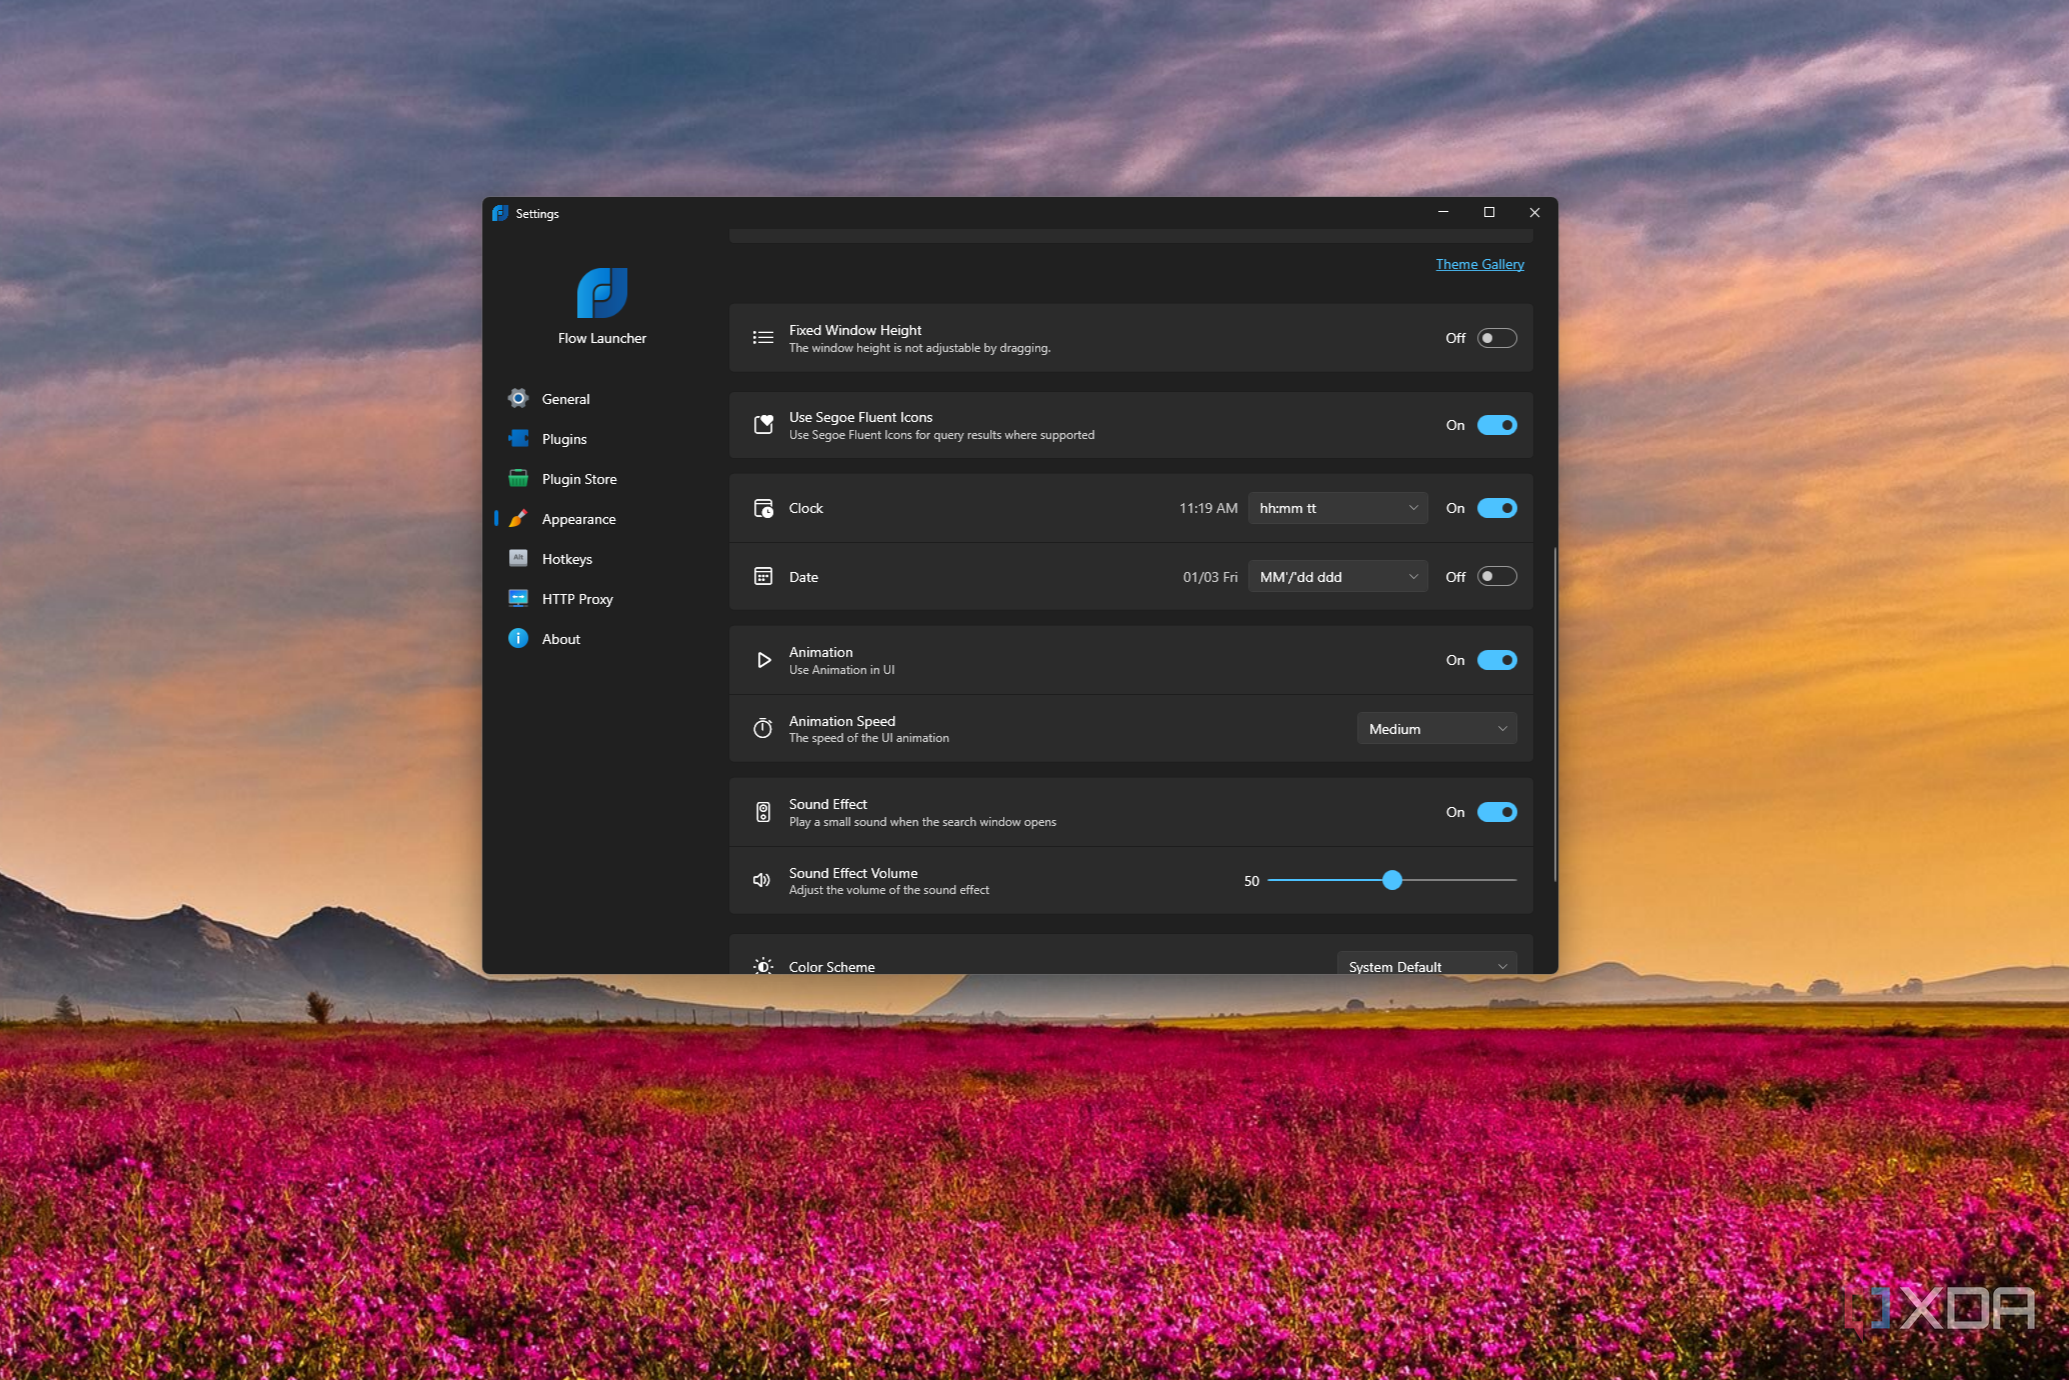Turn off the Sound Effect toggle
Viewport: 2069px width, 1380px height.
tap(1497, 812)
